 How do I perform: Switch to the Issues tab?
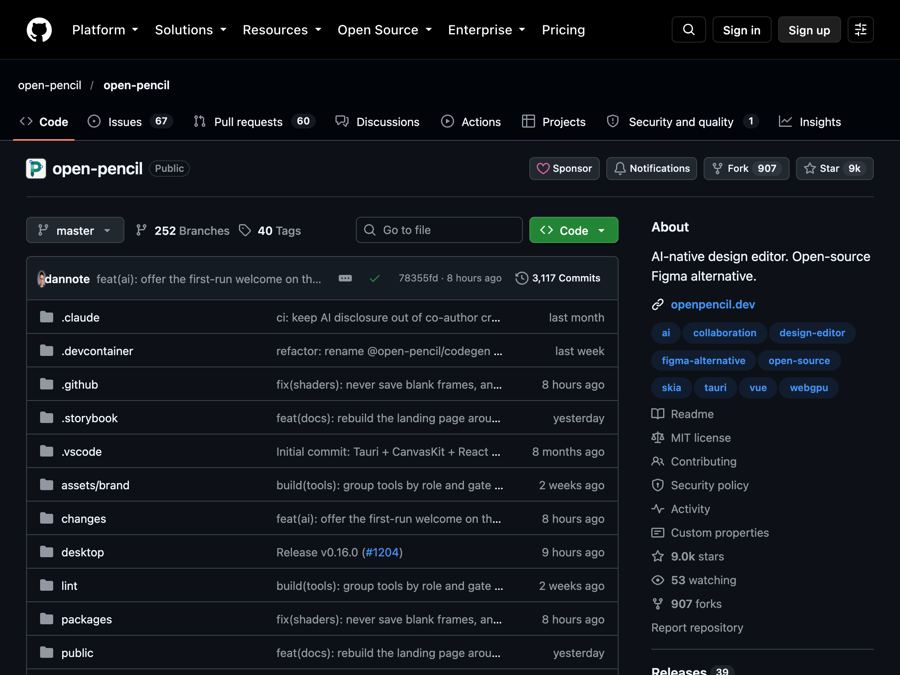[x=129, y=122]
